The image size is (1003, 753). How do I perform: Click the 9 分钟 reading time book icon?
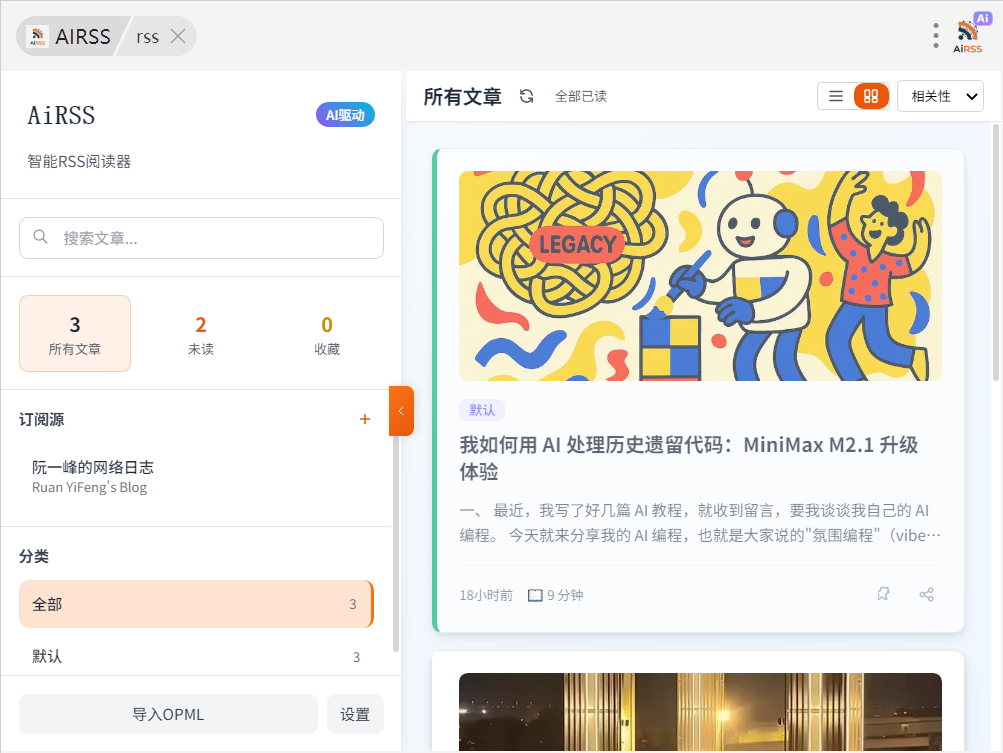click(x=535, y=596)
